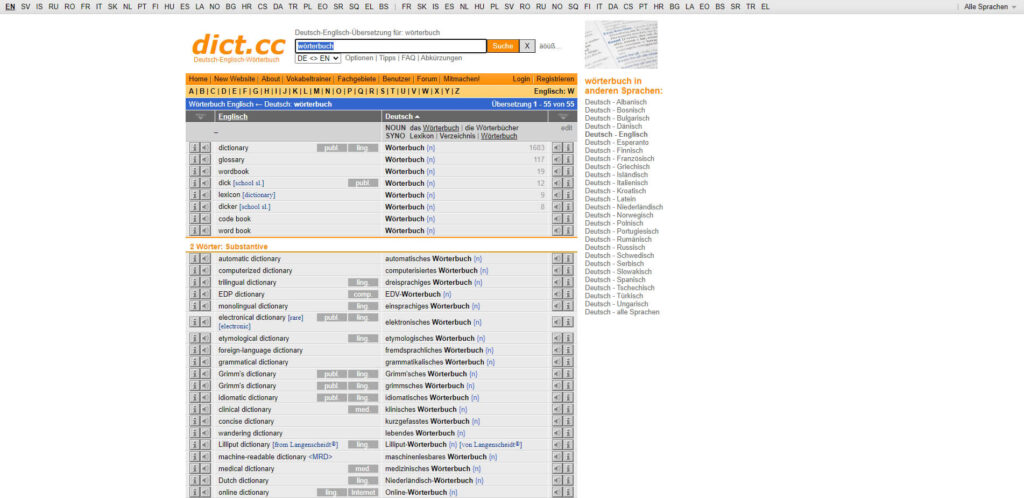
Task: Clear search with the X button
Action: click(527, 46)
